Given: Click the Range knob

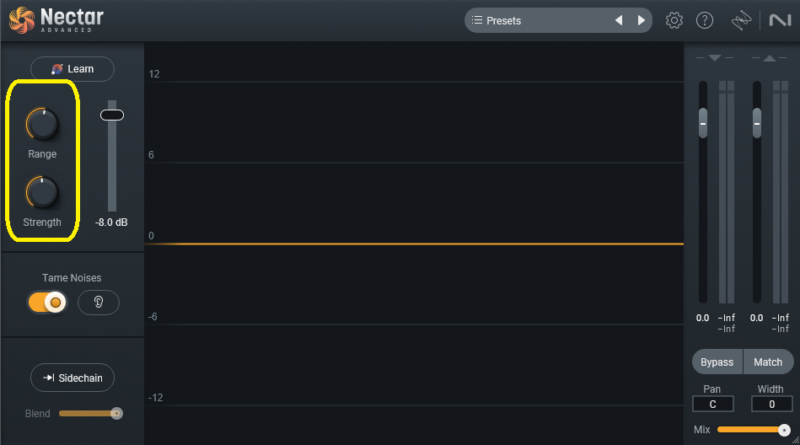Looking at the screenshot, I should (x=42, y=124).
